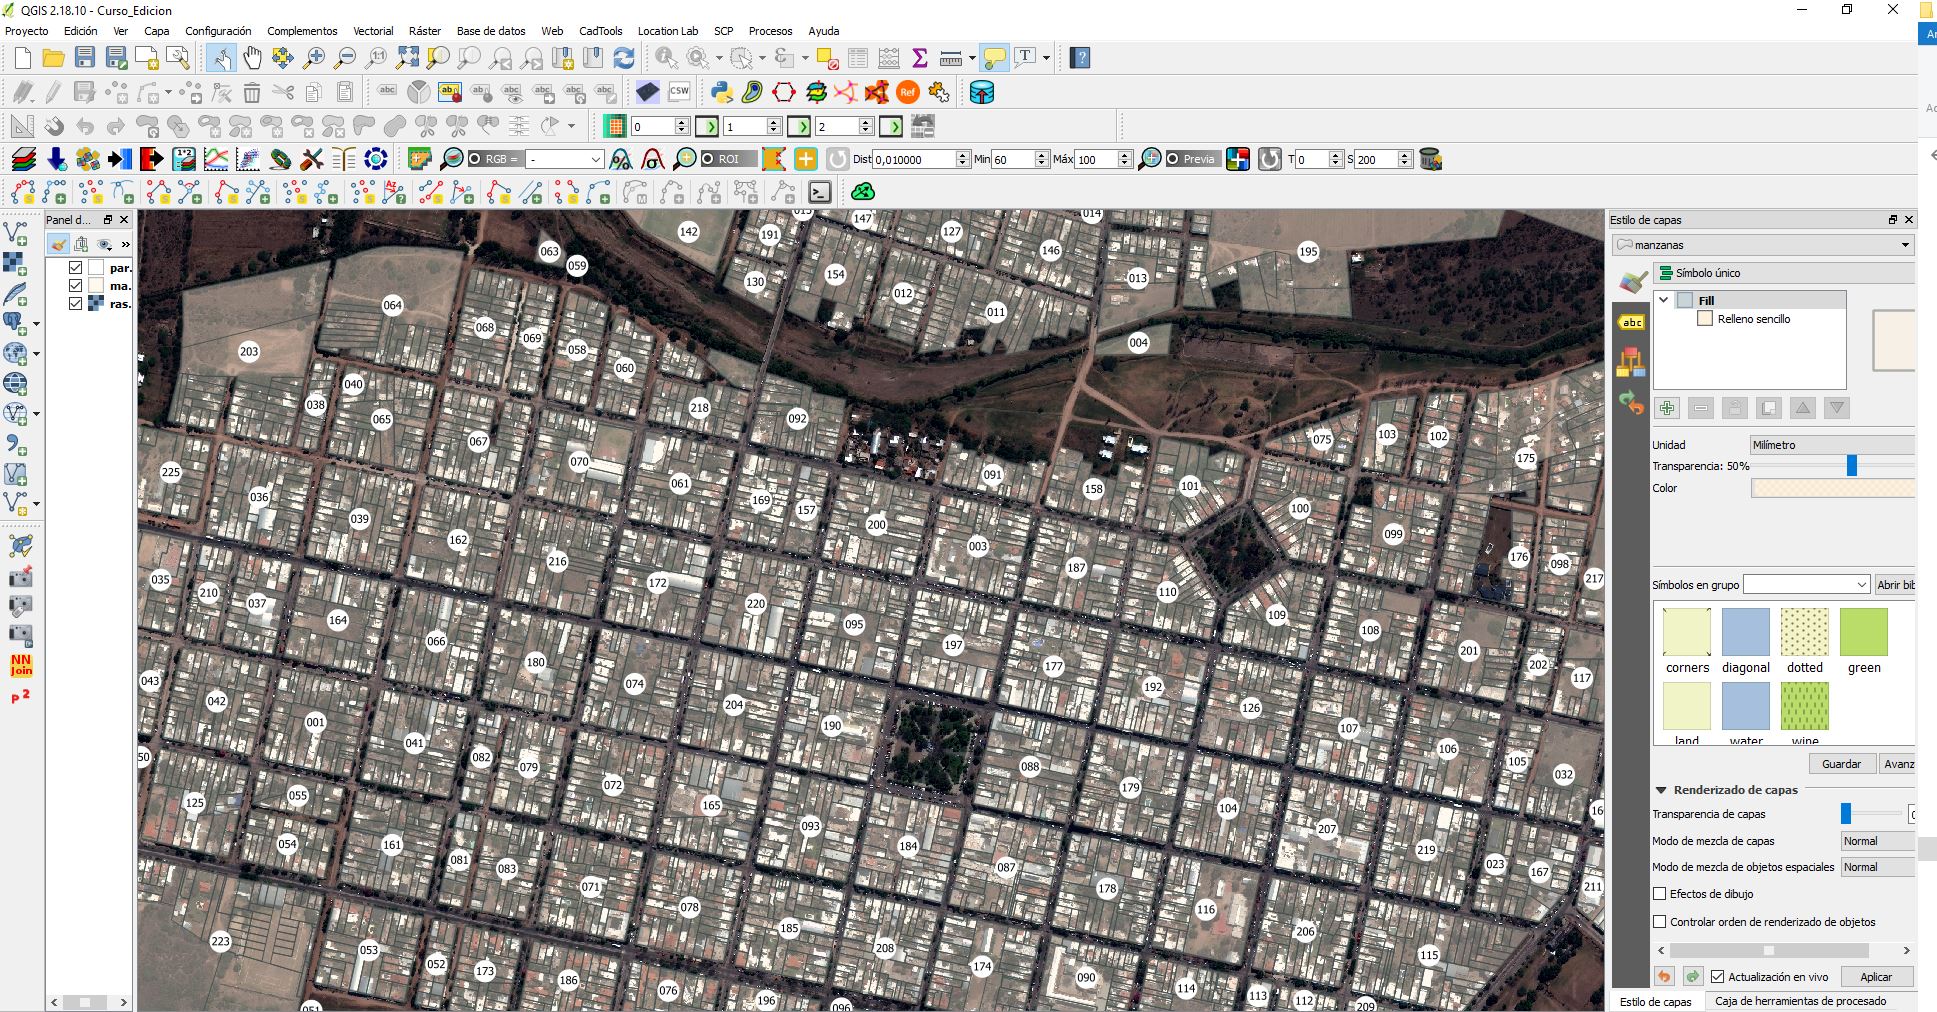Open the Capa menu
The height and width of the screenshot is (1012, 1937).
[157, 31]
